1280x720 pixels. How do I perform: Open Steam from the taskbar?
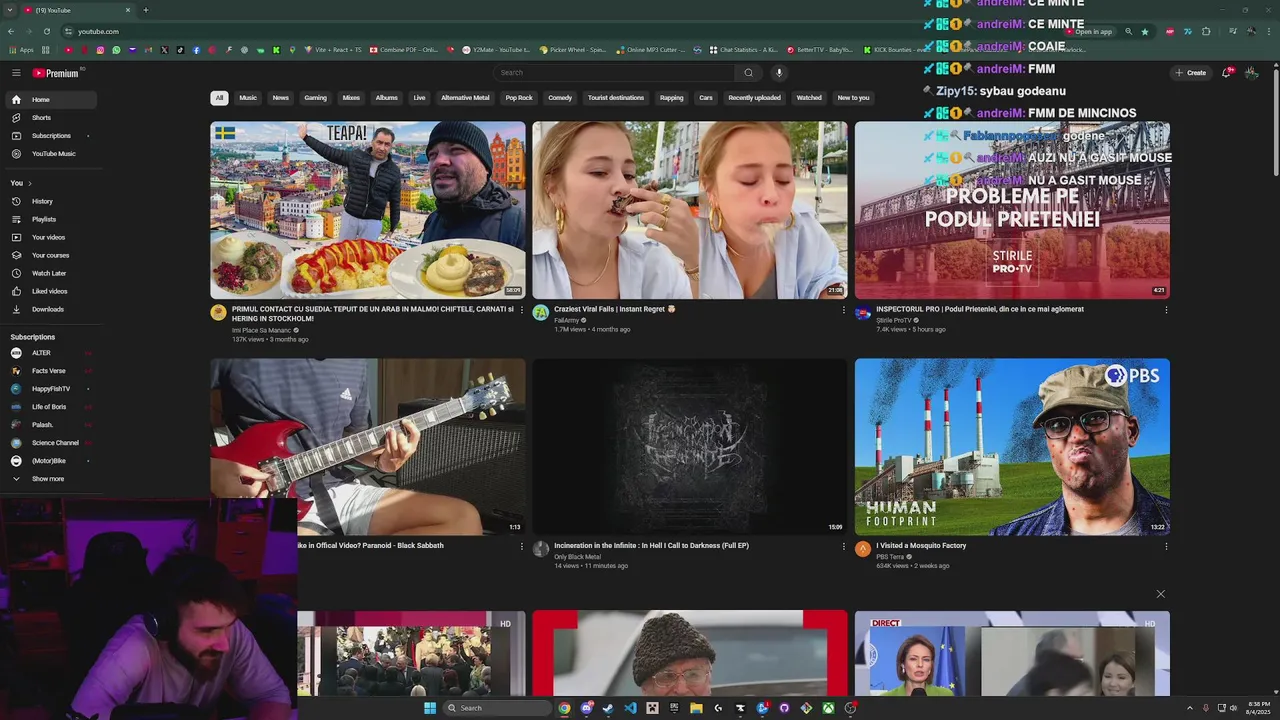click(608, 708)
